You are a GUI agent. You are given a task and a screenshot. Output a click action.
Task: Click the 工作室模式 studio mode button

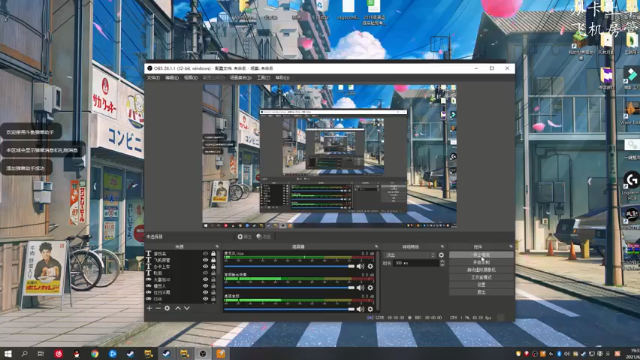click(481, 277)
